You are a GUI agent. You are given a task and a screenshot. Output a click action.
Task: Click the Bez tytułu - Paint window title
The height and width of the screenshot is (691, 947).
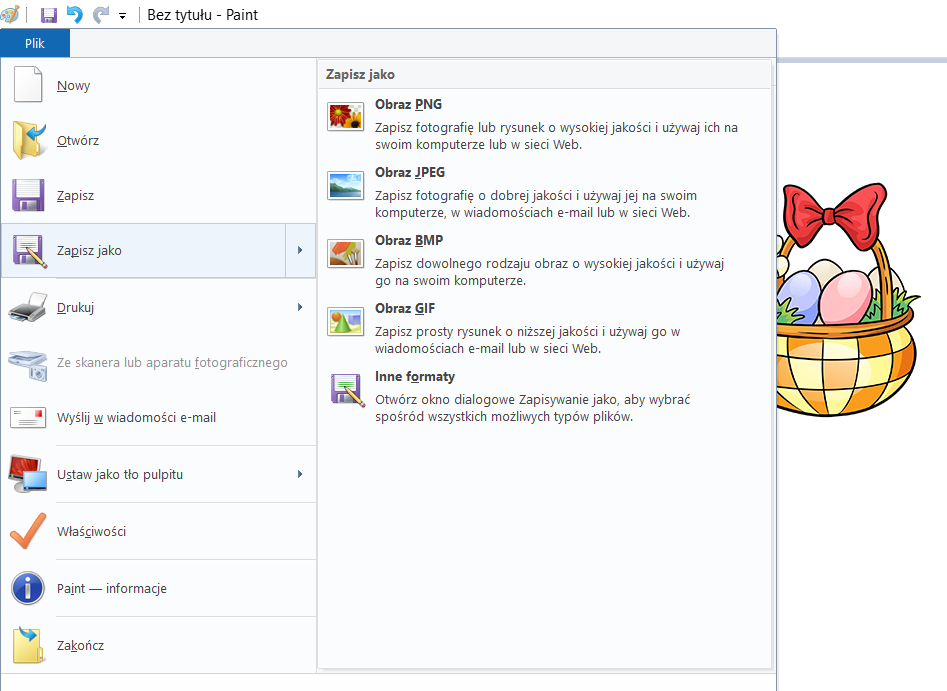coord(202,15)
